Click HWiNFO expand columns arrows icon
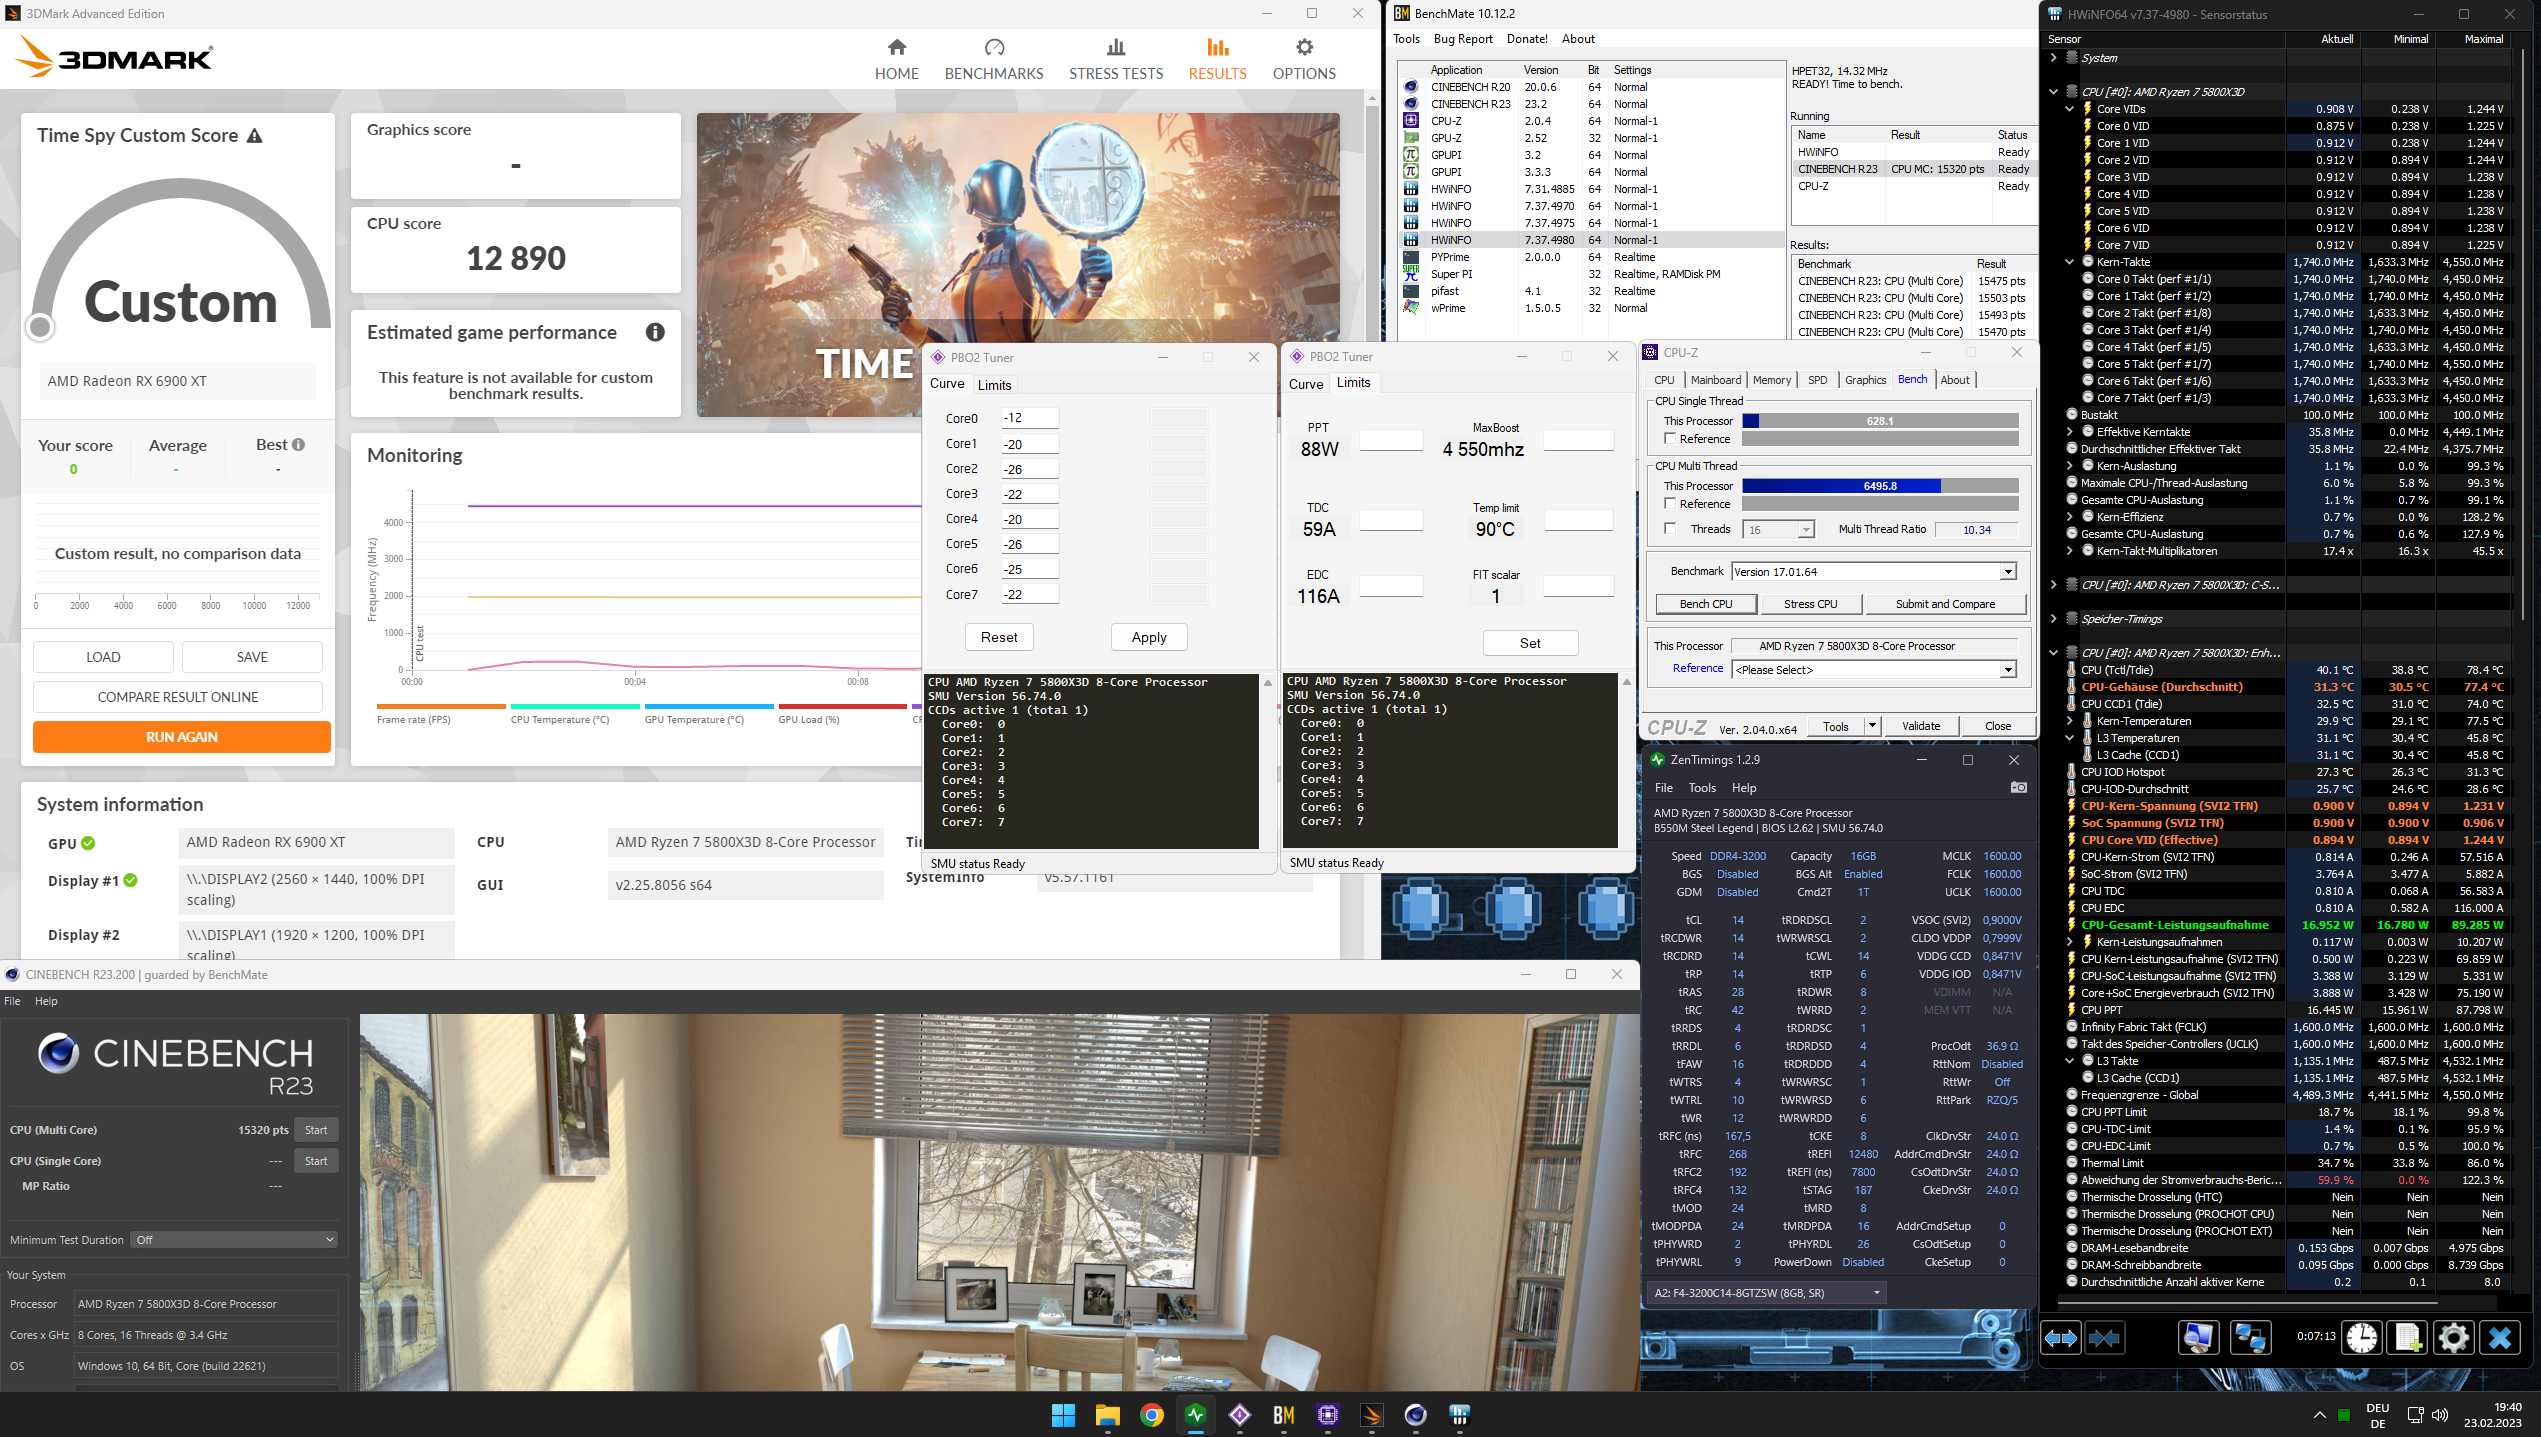The image size is (2541, 1437). (2060, 1337)
